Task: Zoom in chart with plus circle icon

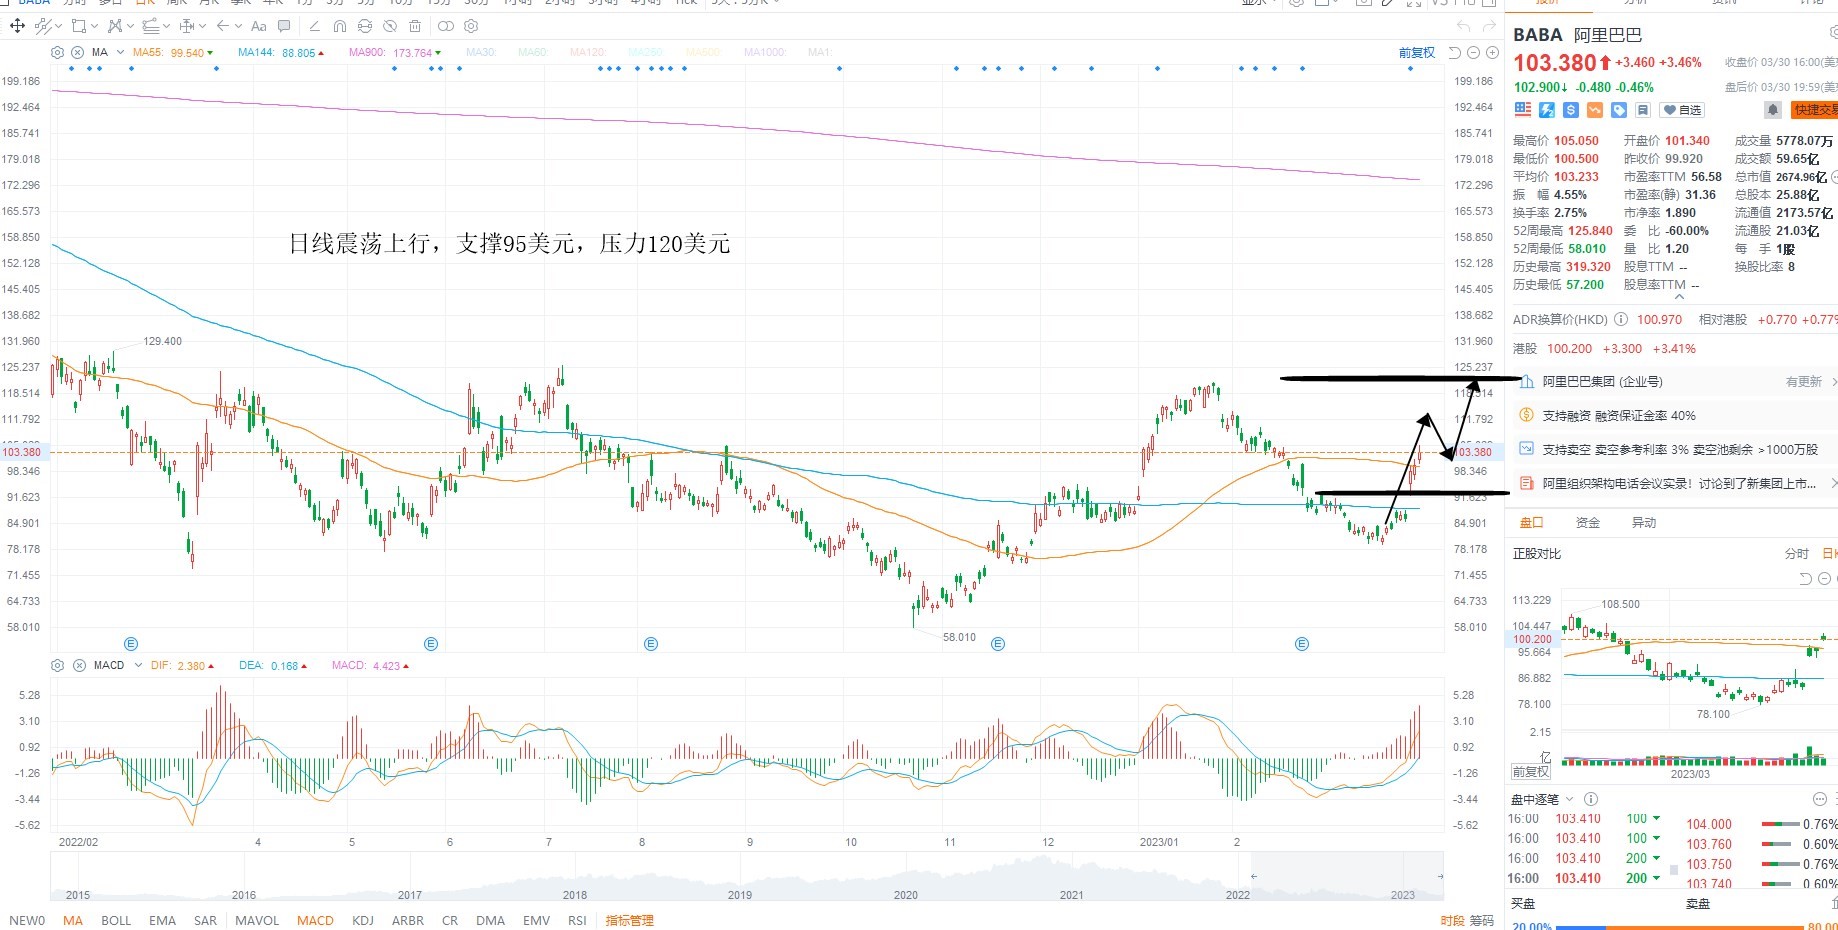Action: pyautogui.click(x=1492, y=53)
